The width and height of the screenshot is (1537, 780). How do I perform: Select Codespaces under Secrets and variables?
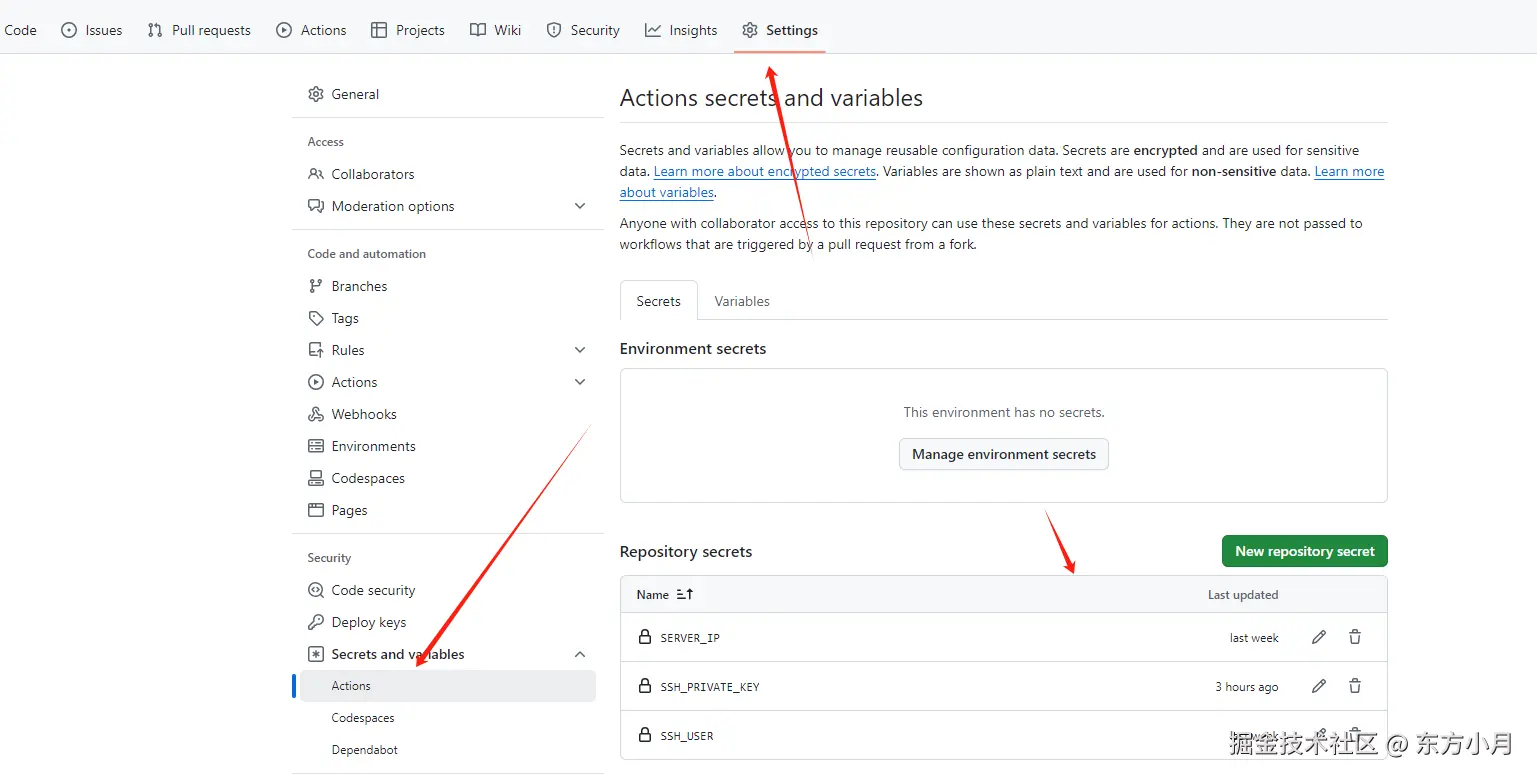[x=363, y=718]
